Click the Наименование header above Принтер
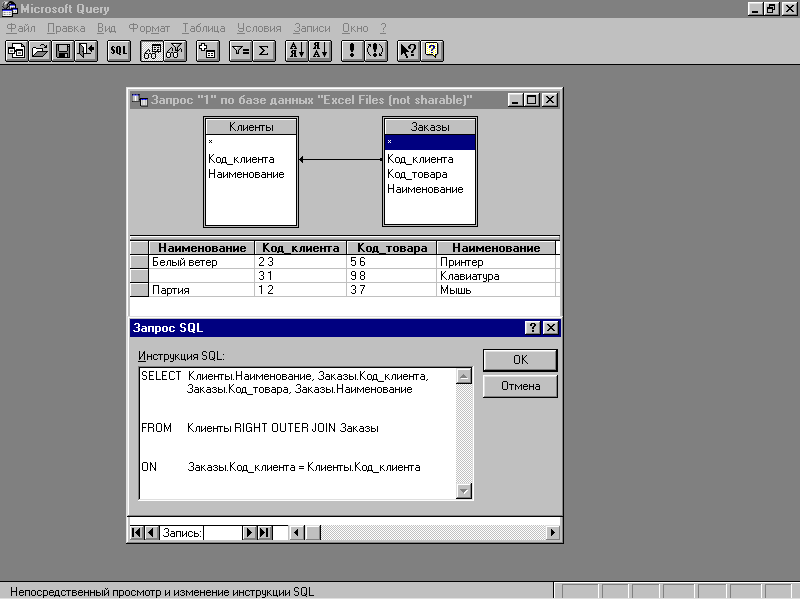Screen dimensions: 800x600 point(496,248)
